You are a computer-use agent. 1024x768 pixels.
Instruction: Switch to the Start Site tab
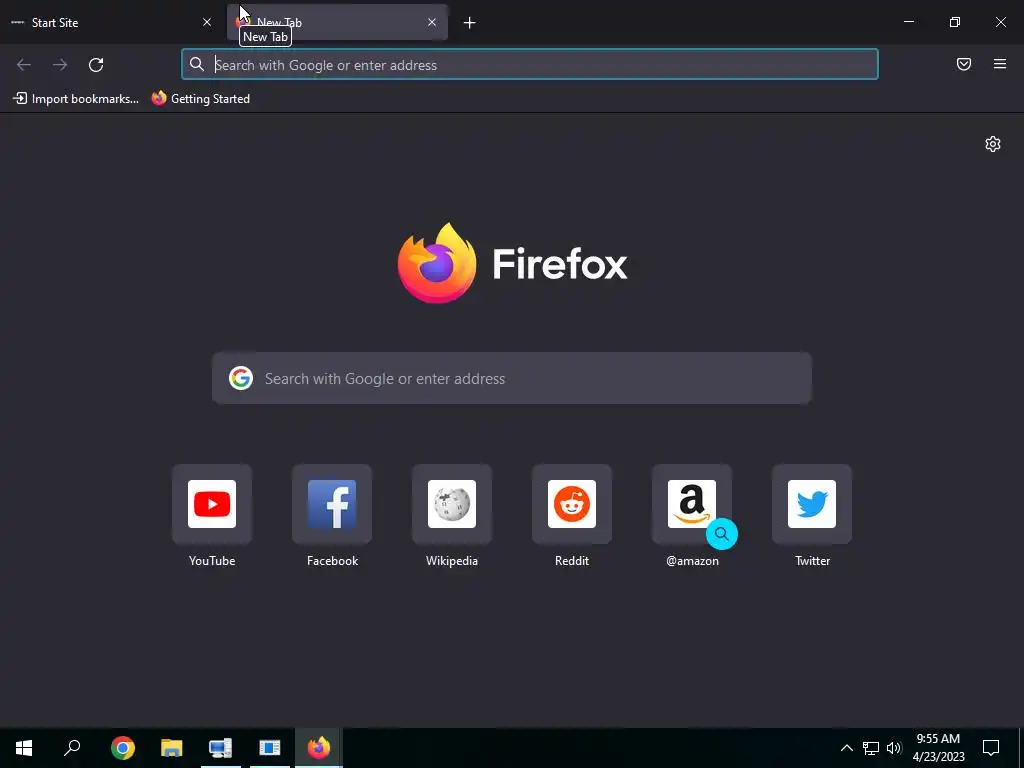[111, 22]
